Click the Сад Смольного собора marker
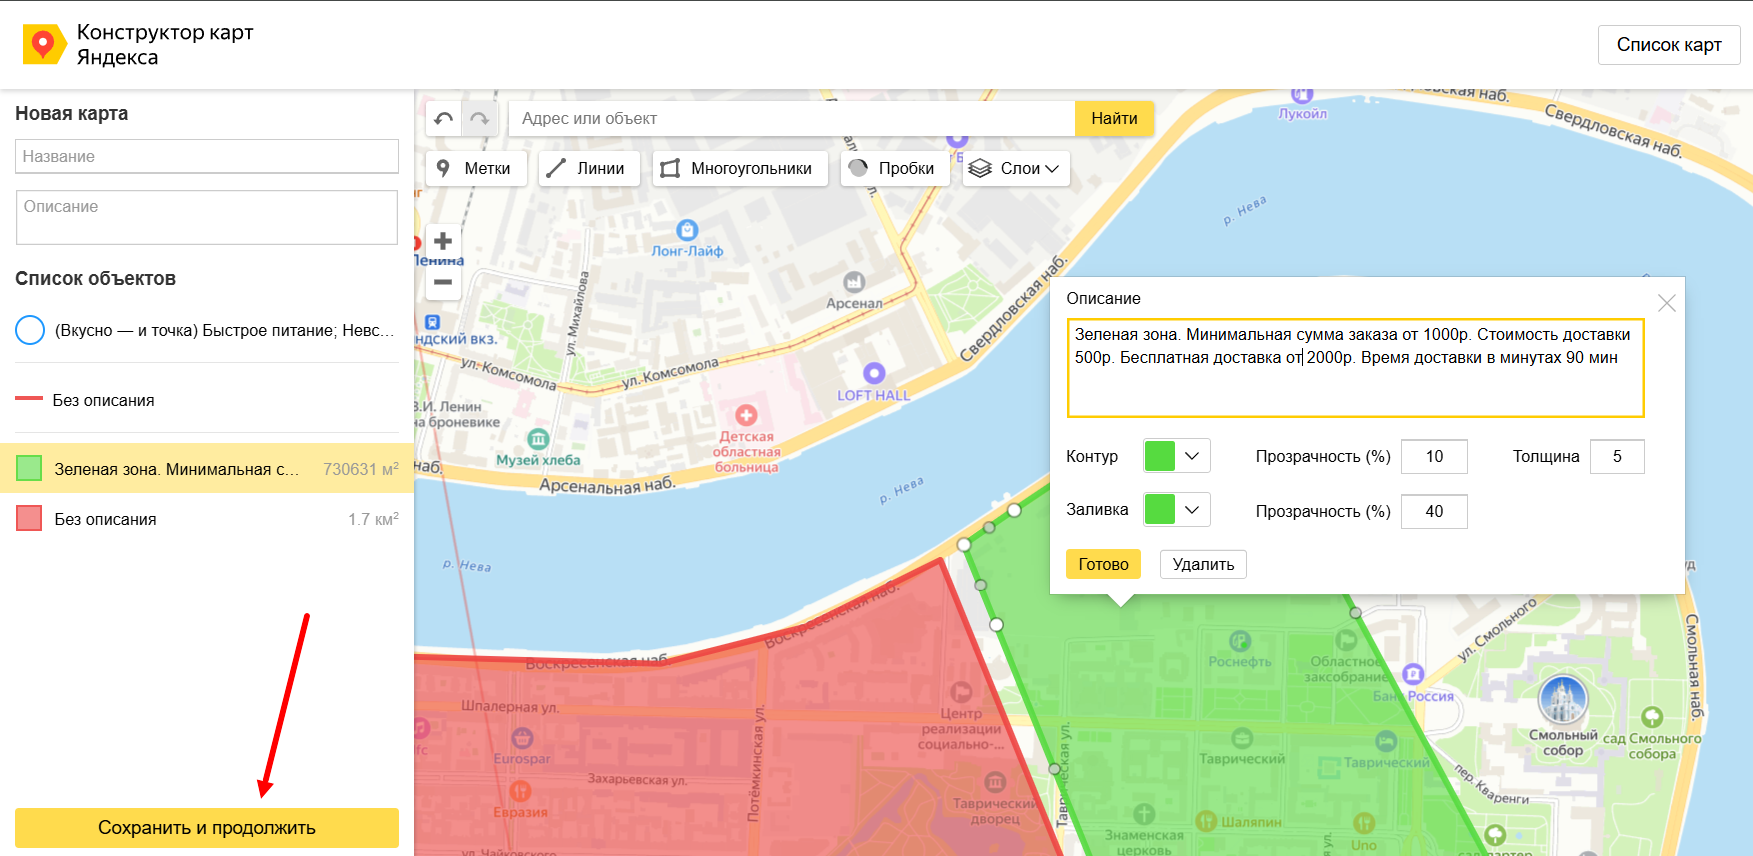The width and height of the screenshot is (1753, 856). pos(1652,717)
